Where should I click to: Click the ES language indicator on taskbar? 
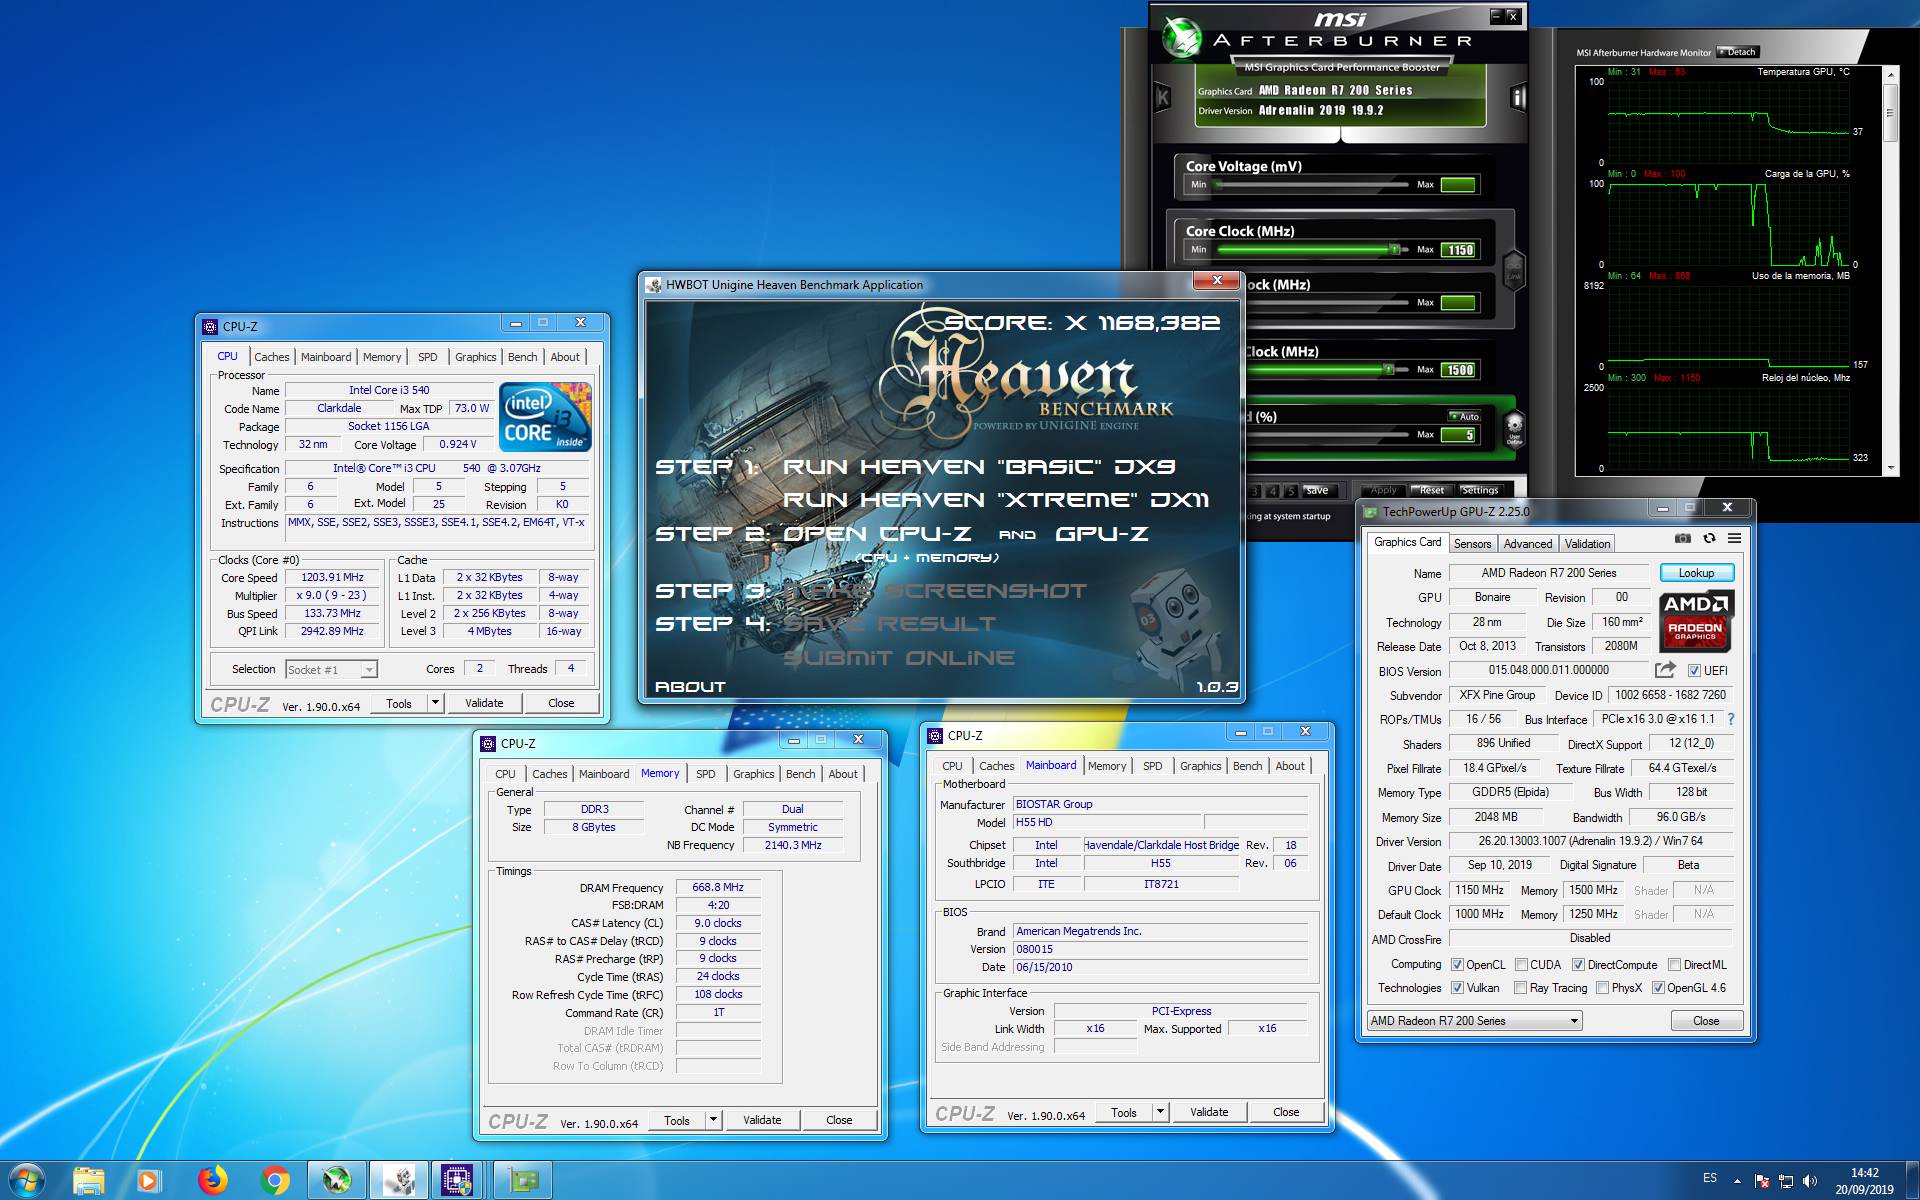[1710, 1178]
